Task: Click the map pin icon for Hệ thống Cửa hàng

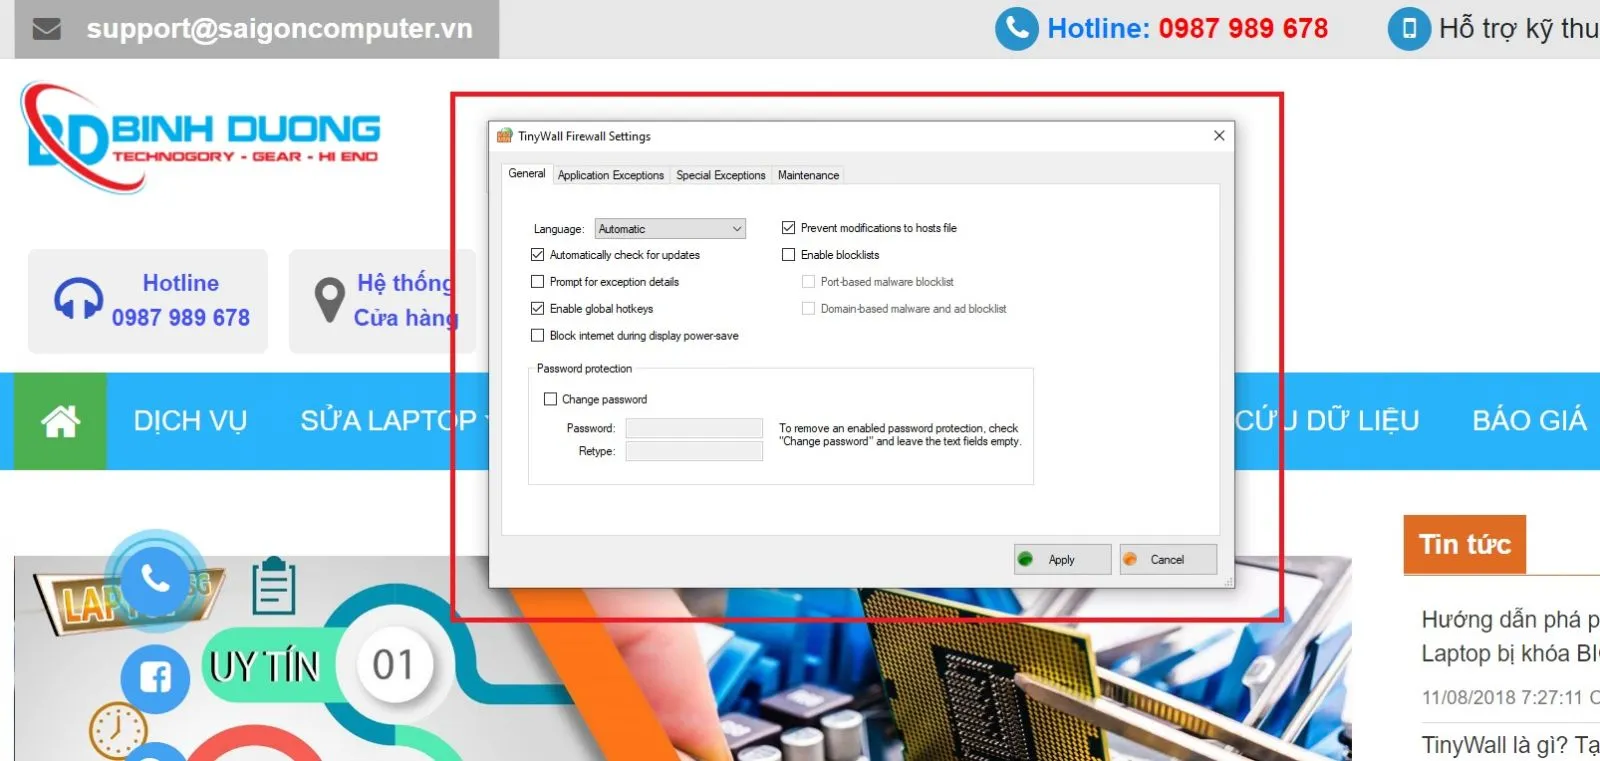Action: 329,300
